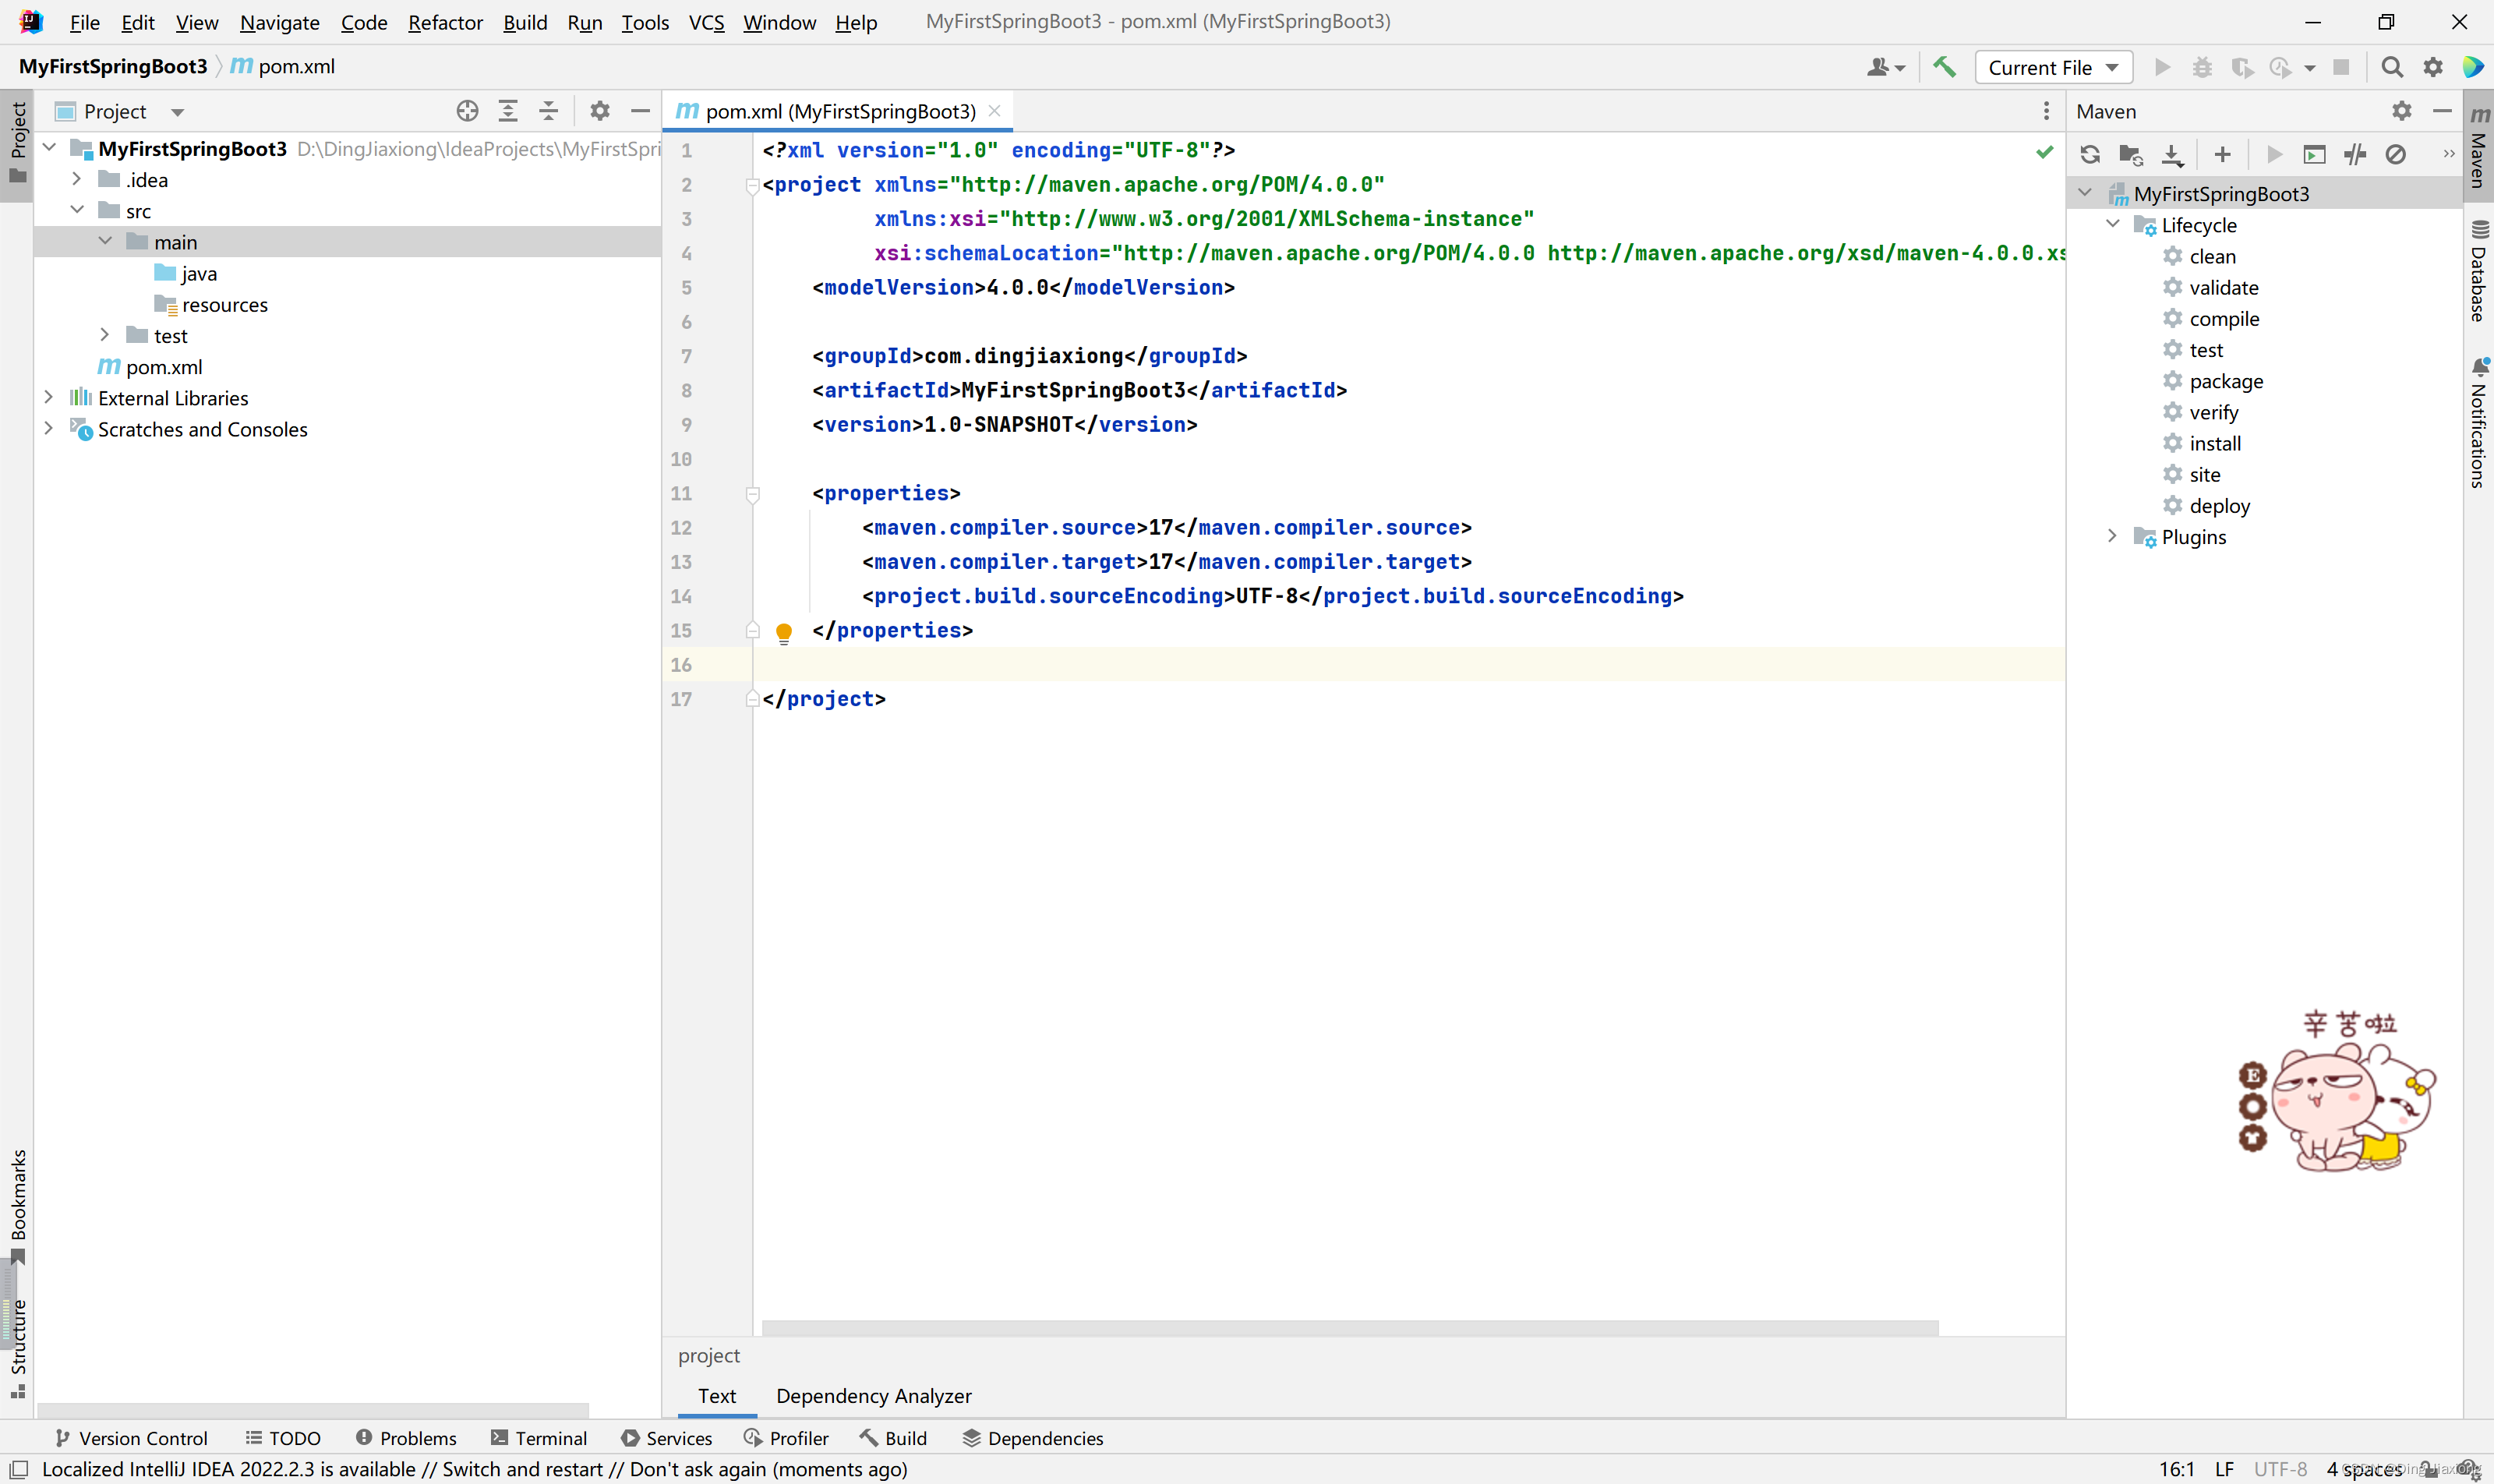Click the Project panel horizontal scrollbar
The width and height of the screenshot is (2494, 1484).
point(313,1410)
